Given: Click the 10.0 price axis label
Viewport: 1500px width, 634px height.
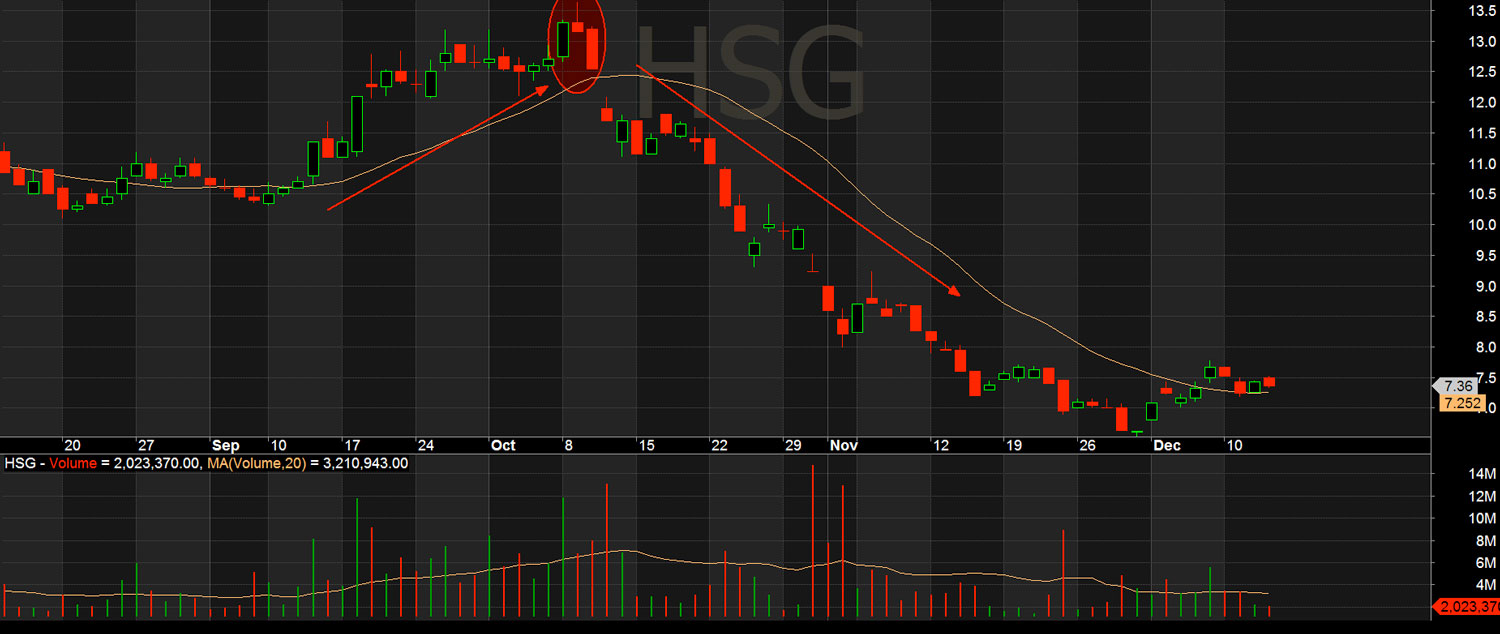Looking at the screenshot, I should point(1481,225).
